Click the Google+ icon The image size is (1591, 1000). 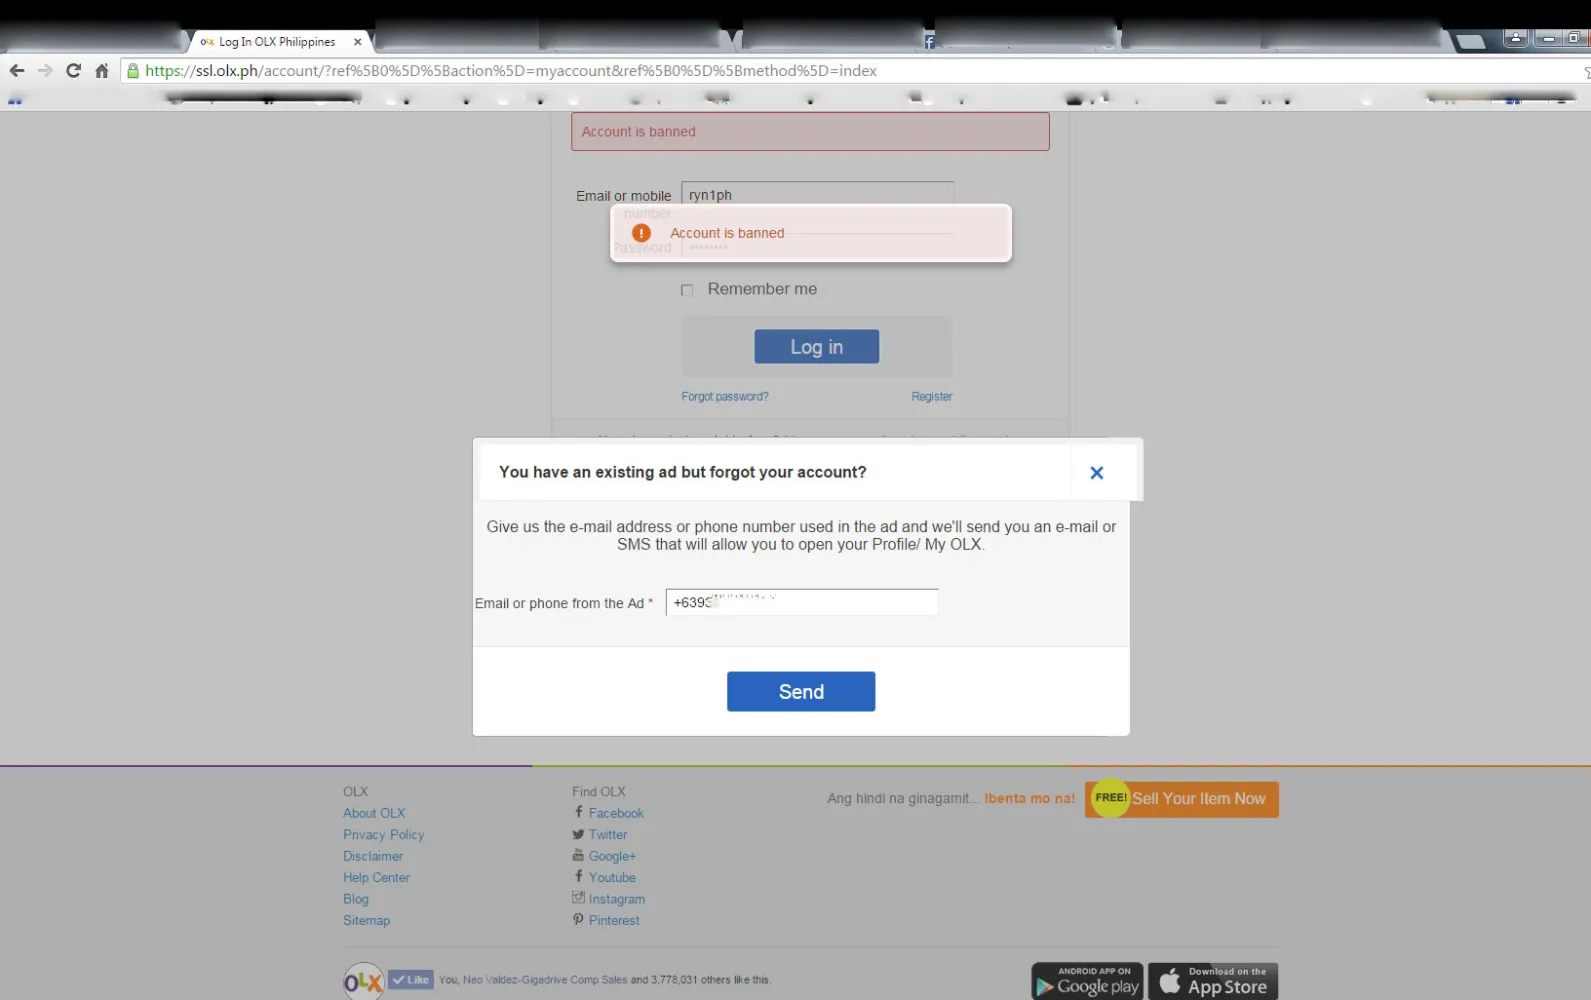point(578,855)
